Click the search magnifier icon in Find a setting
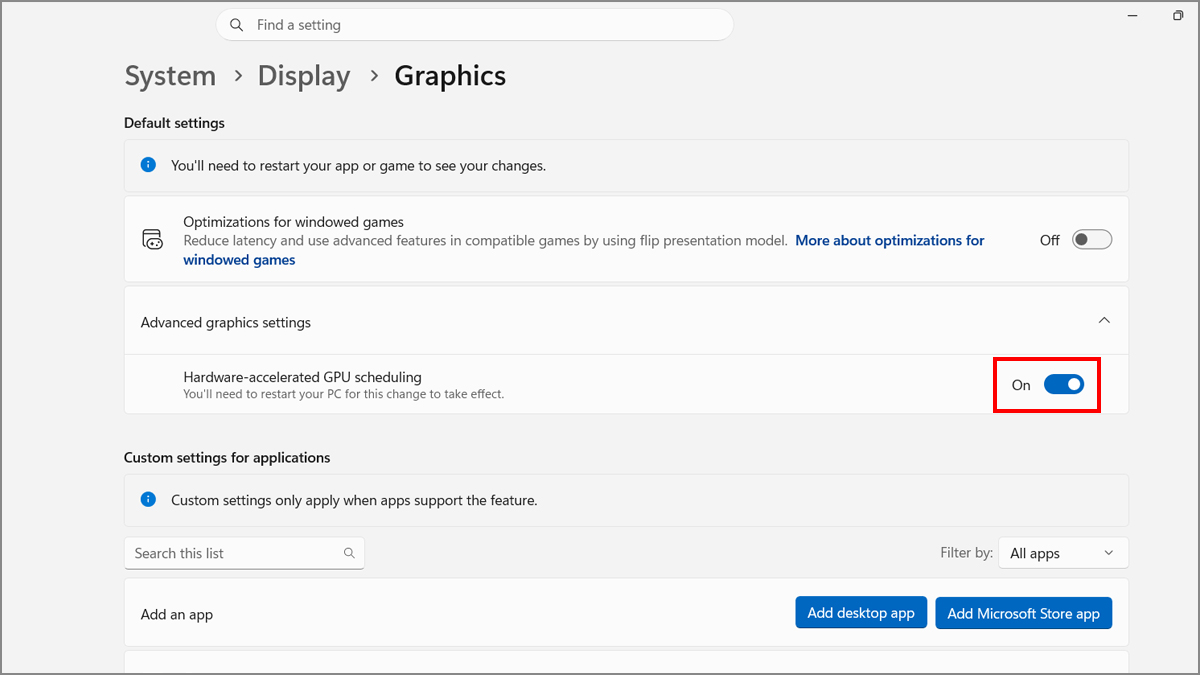The height and width of the screenshot is (675, 1200). pos(237,25)
